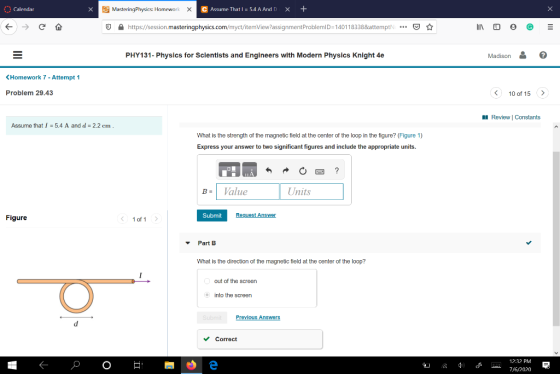Screen dimensions: 560x374
Task: Click the page vertical scrollbar
Action: (556, 239)
